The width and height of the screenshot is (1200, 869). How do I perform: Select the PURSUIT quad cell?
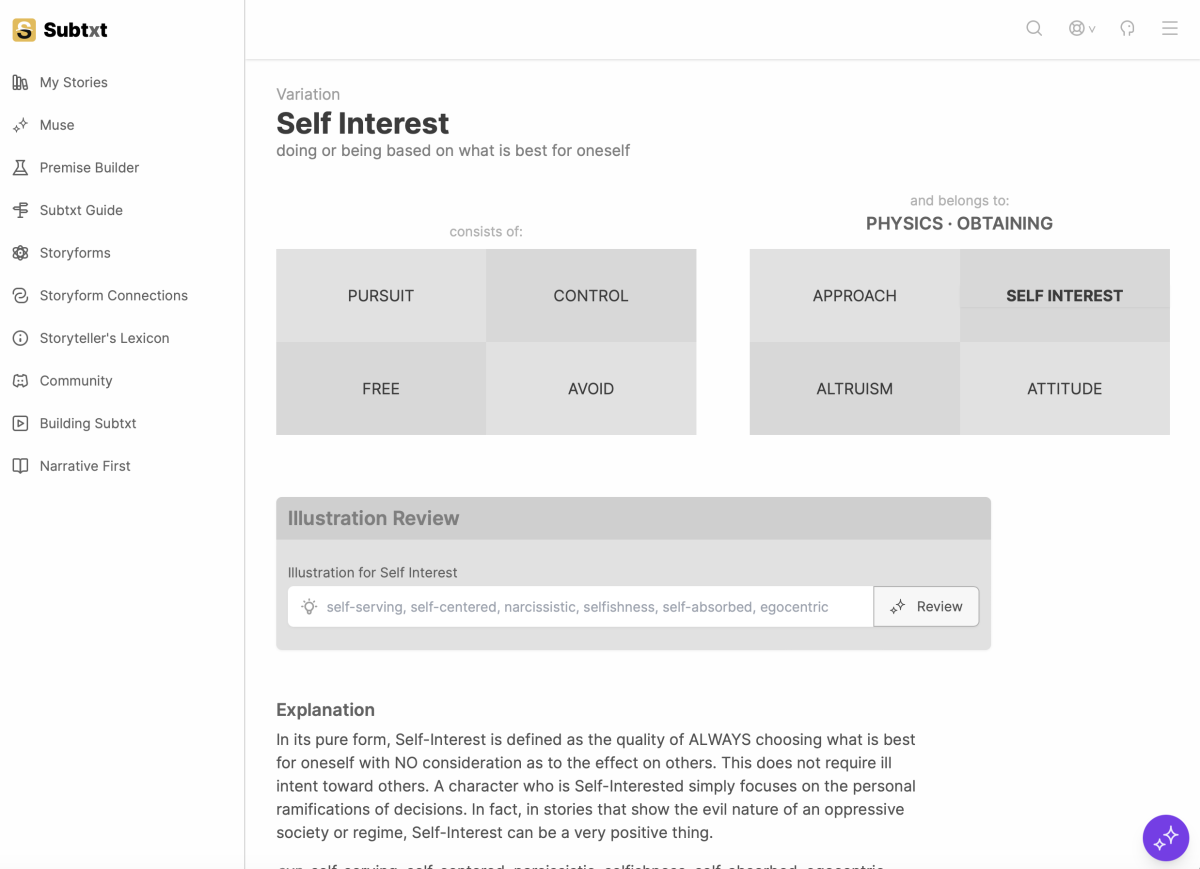[381, 295]
